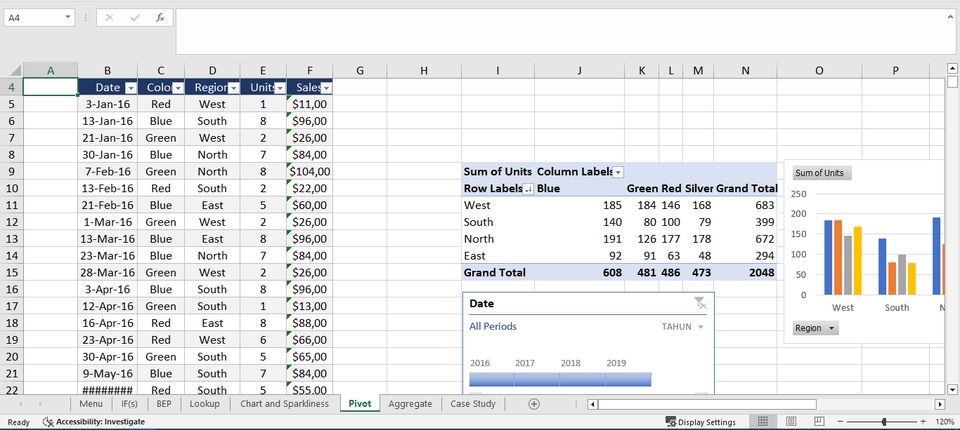Switch to the BEP sheet tab

163,404
